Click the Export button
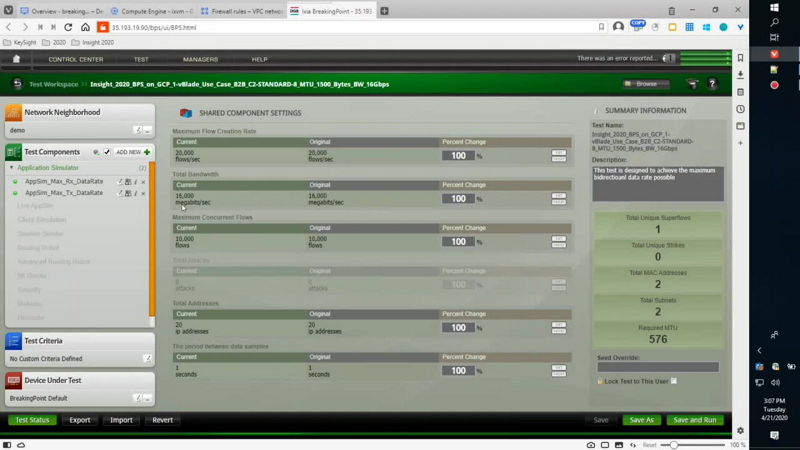 [x=80, y=420]
